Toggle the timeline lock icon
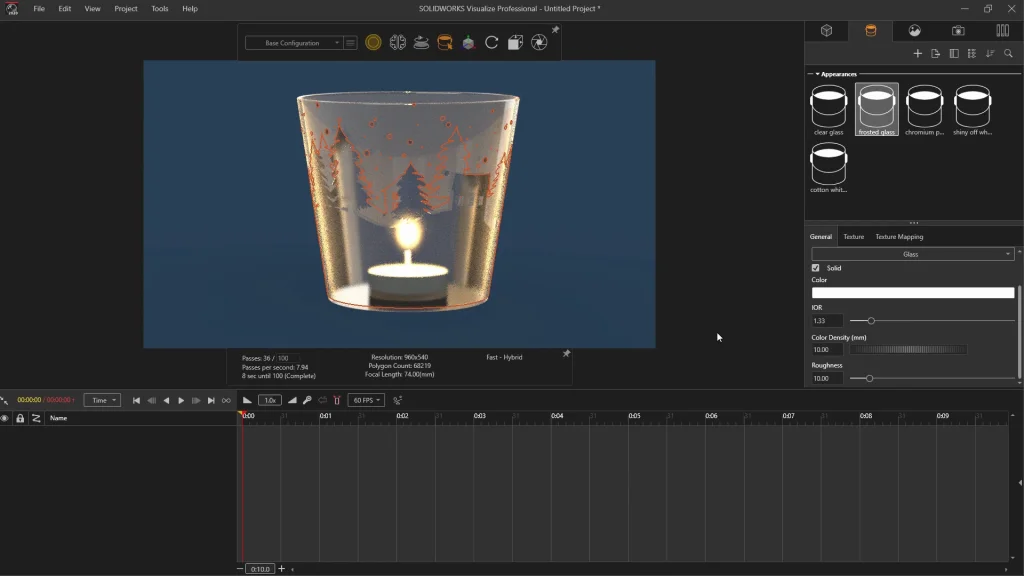Viewport: 1024px width, 576px height. 20,418
